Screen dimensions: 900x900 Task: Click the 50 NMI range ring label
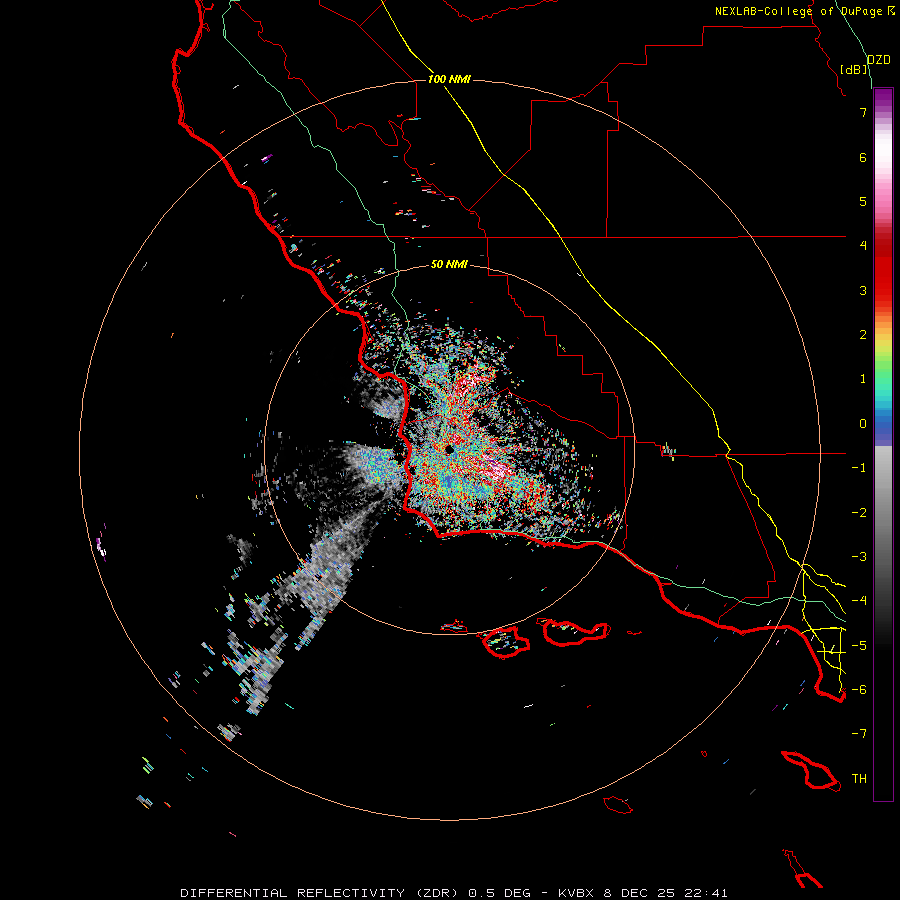click(449, 264)
